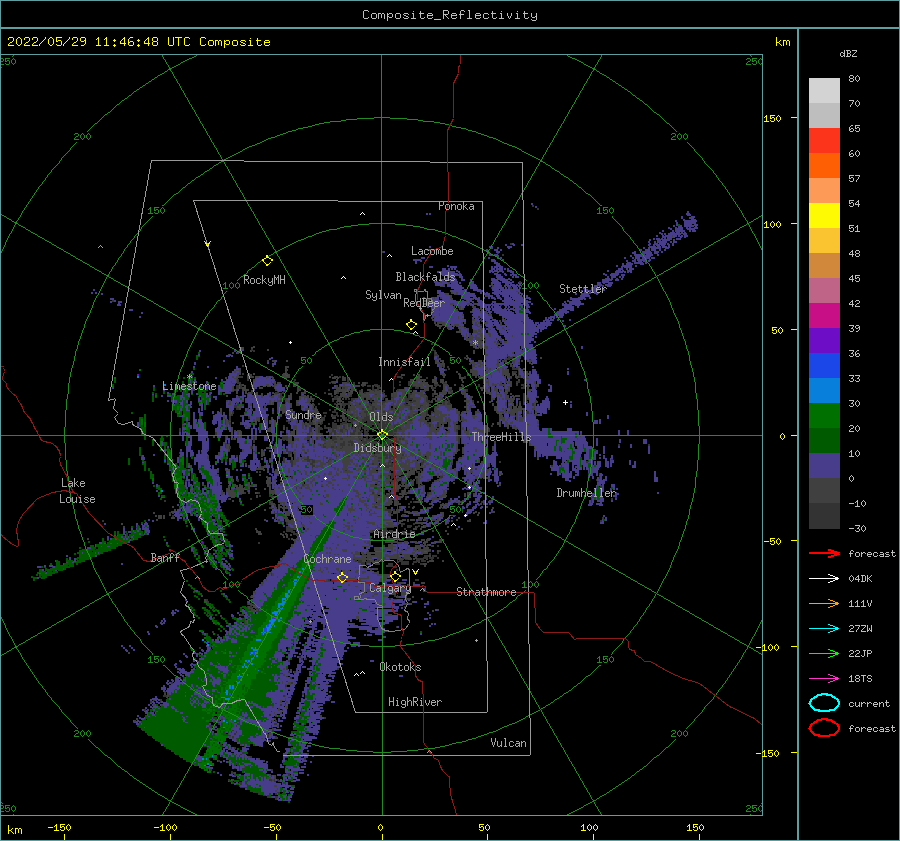
Task: Click the yellow diamond marker above Calgary
Action: [395, 576]
